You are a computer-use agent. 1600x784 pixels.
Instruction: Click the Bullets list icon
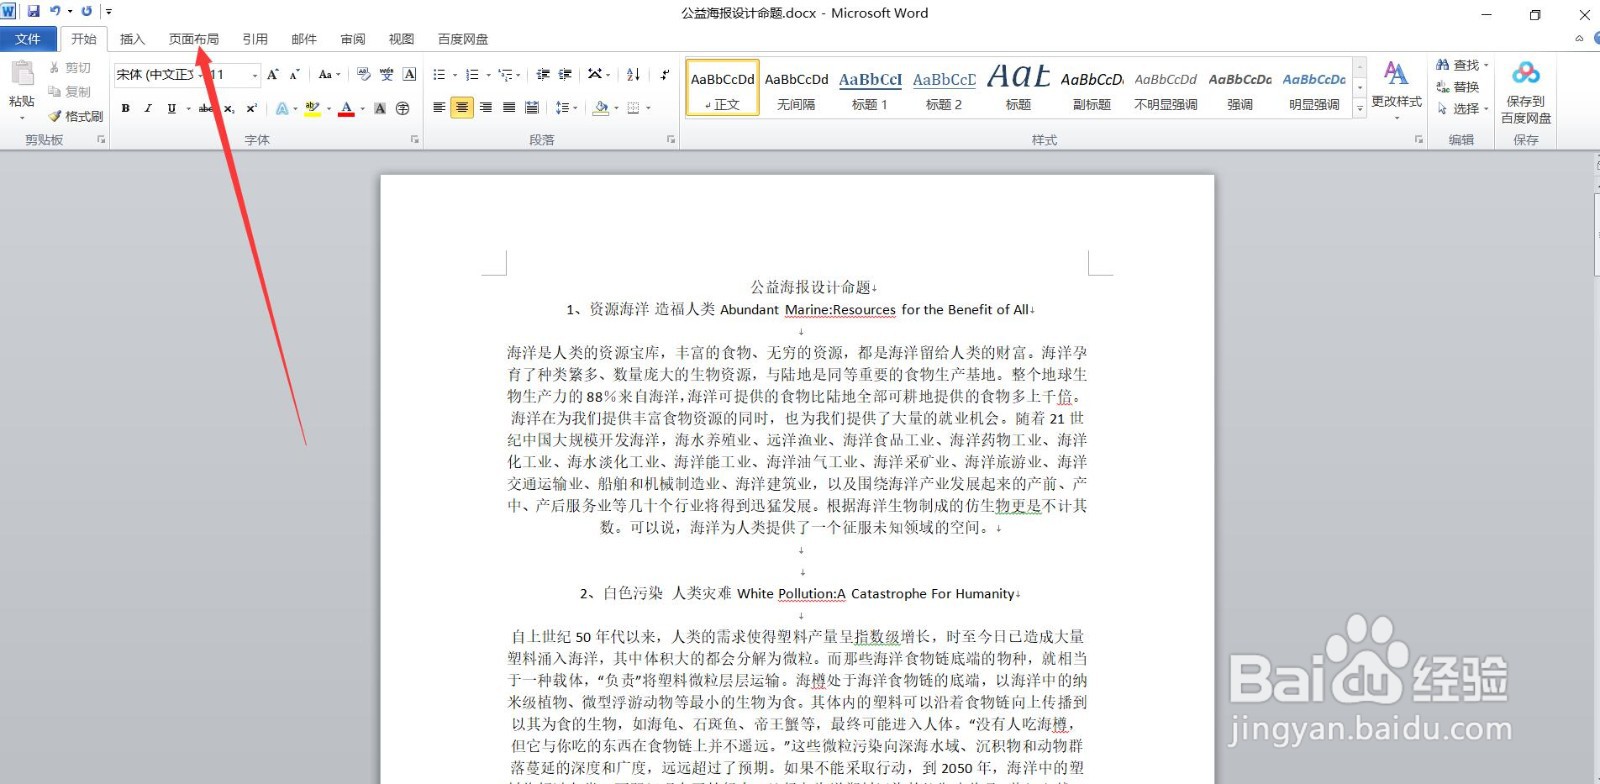(439, 75)
